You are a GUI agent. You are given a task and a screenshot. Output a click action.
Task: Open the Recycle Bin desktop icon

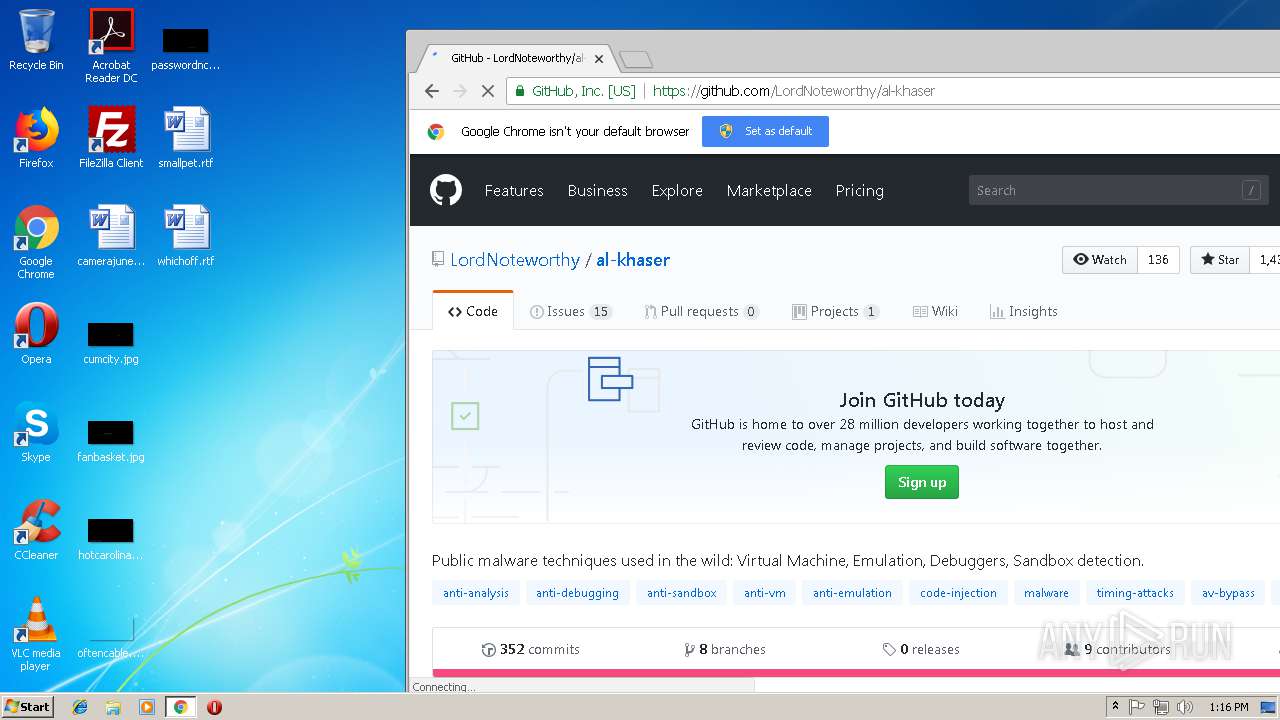[x=36, y=40]
